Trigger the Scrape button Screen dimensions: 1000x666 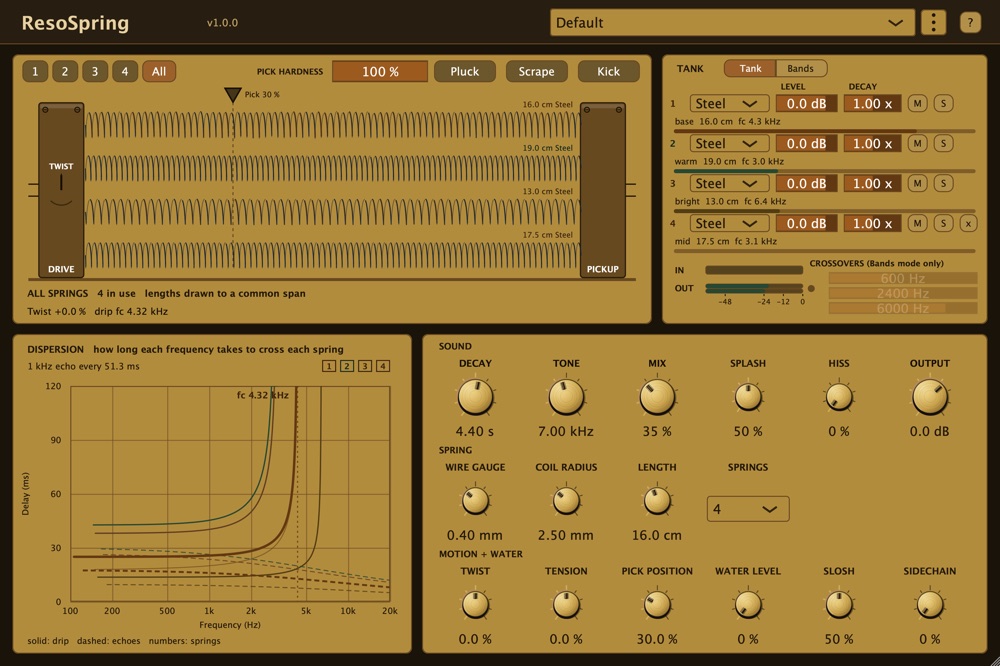[536, 71]
